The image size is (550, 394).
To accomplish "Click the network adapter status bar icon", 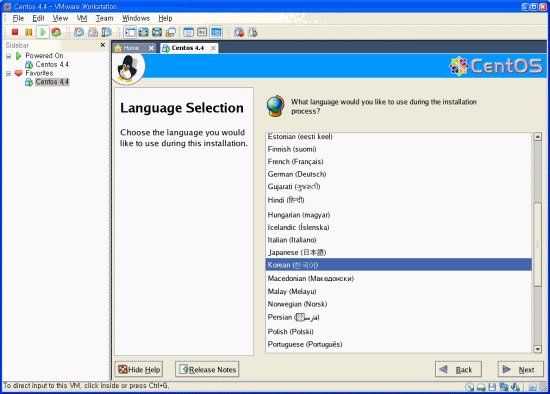I will tap(504, 387).
